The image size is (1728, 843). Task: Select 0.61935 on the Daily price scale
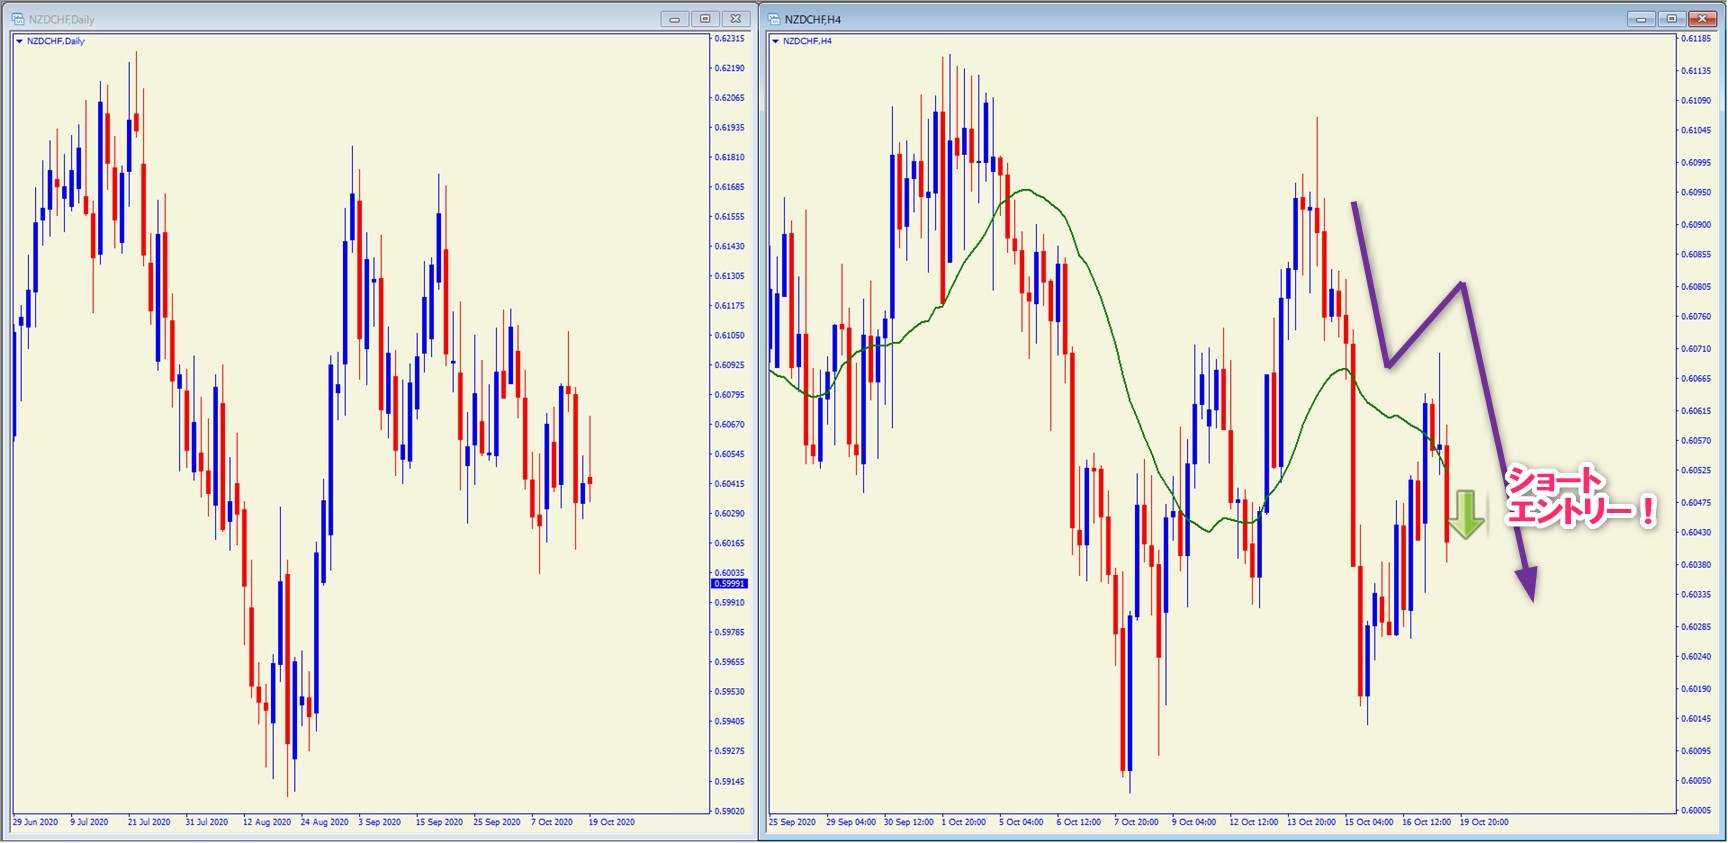point(730,127)
